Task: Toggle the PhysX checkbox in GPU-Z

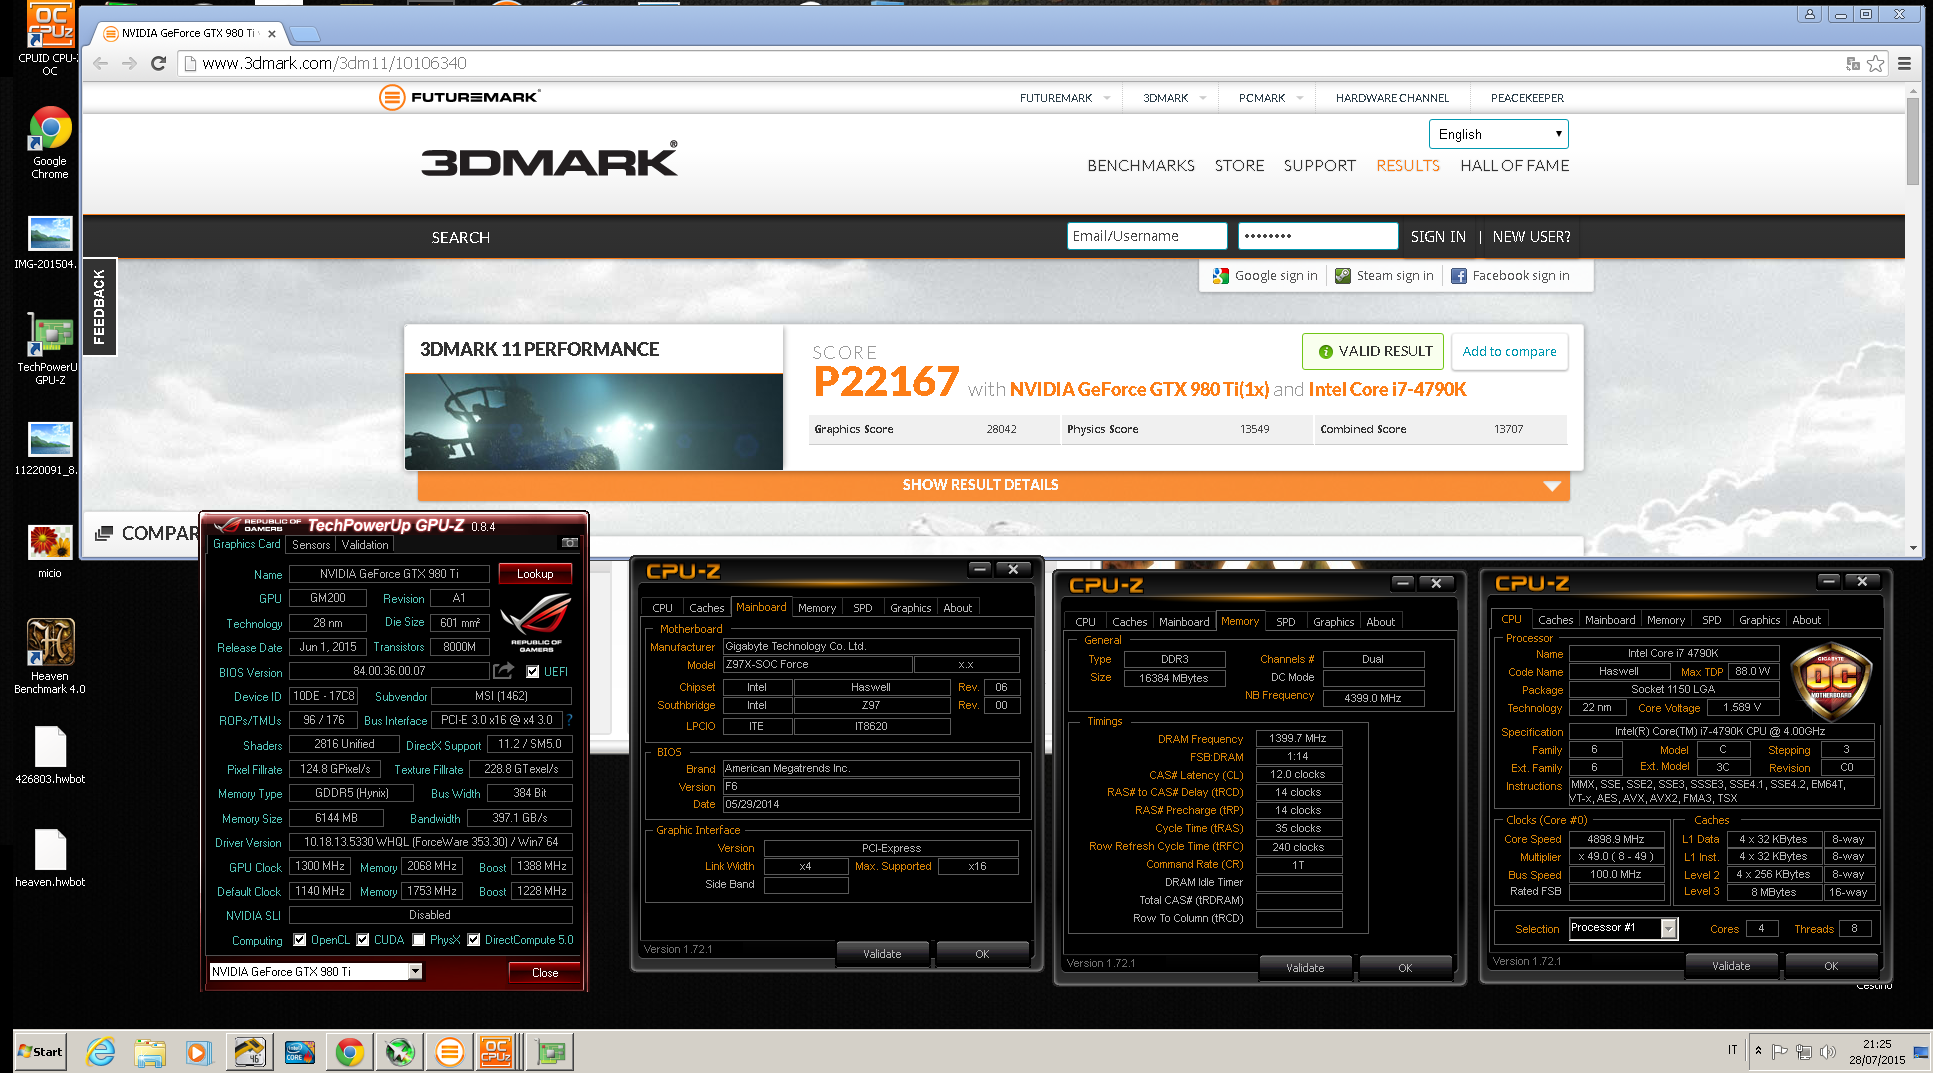Action: click(x=419, y=940)
